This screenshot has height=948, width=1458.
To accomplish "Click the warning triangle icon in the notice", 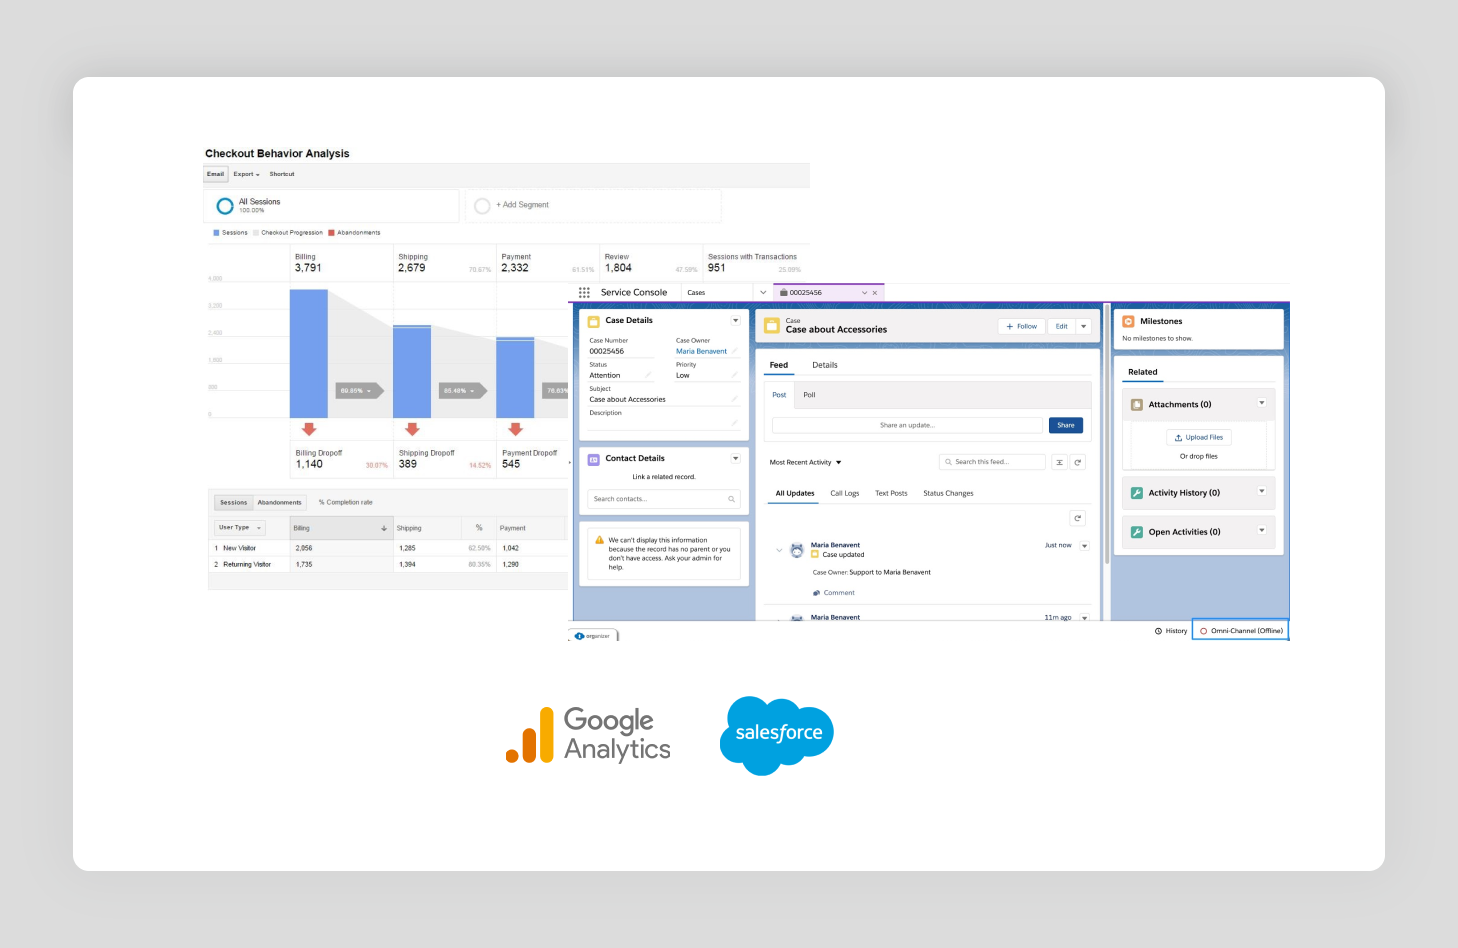I will (x=599, y=540).
